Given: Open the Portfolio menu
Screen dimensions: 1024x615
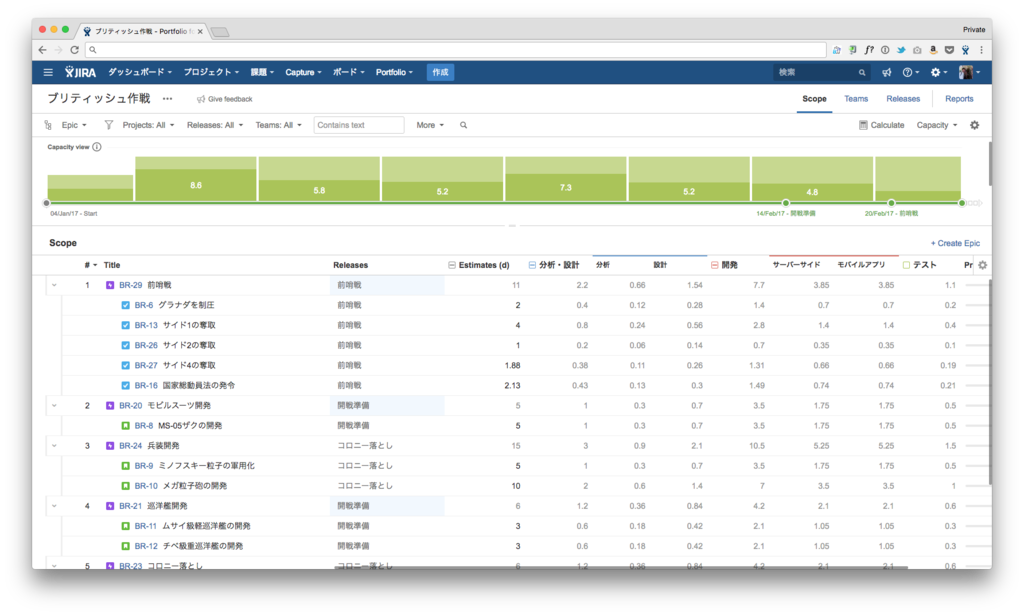Looking at the screenshot, I should pos(394,72).
